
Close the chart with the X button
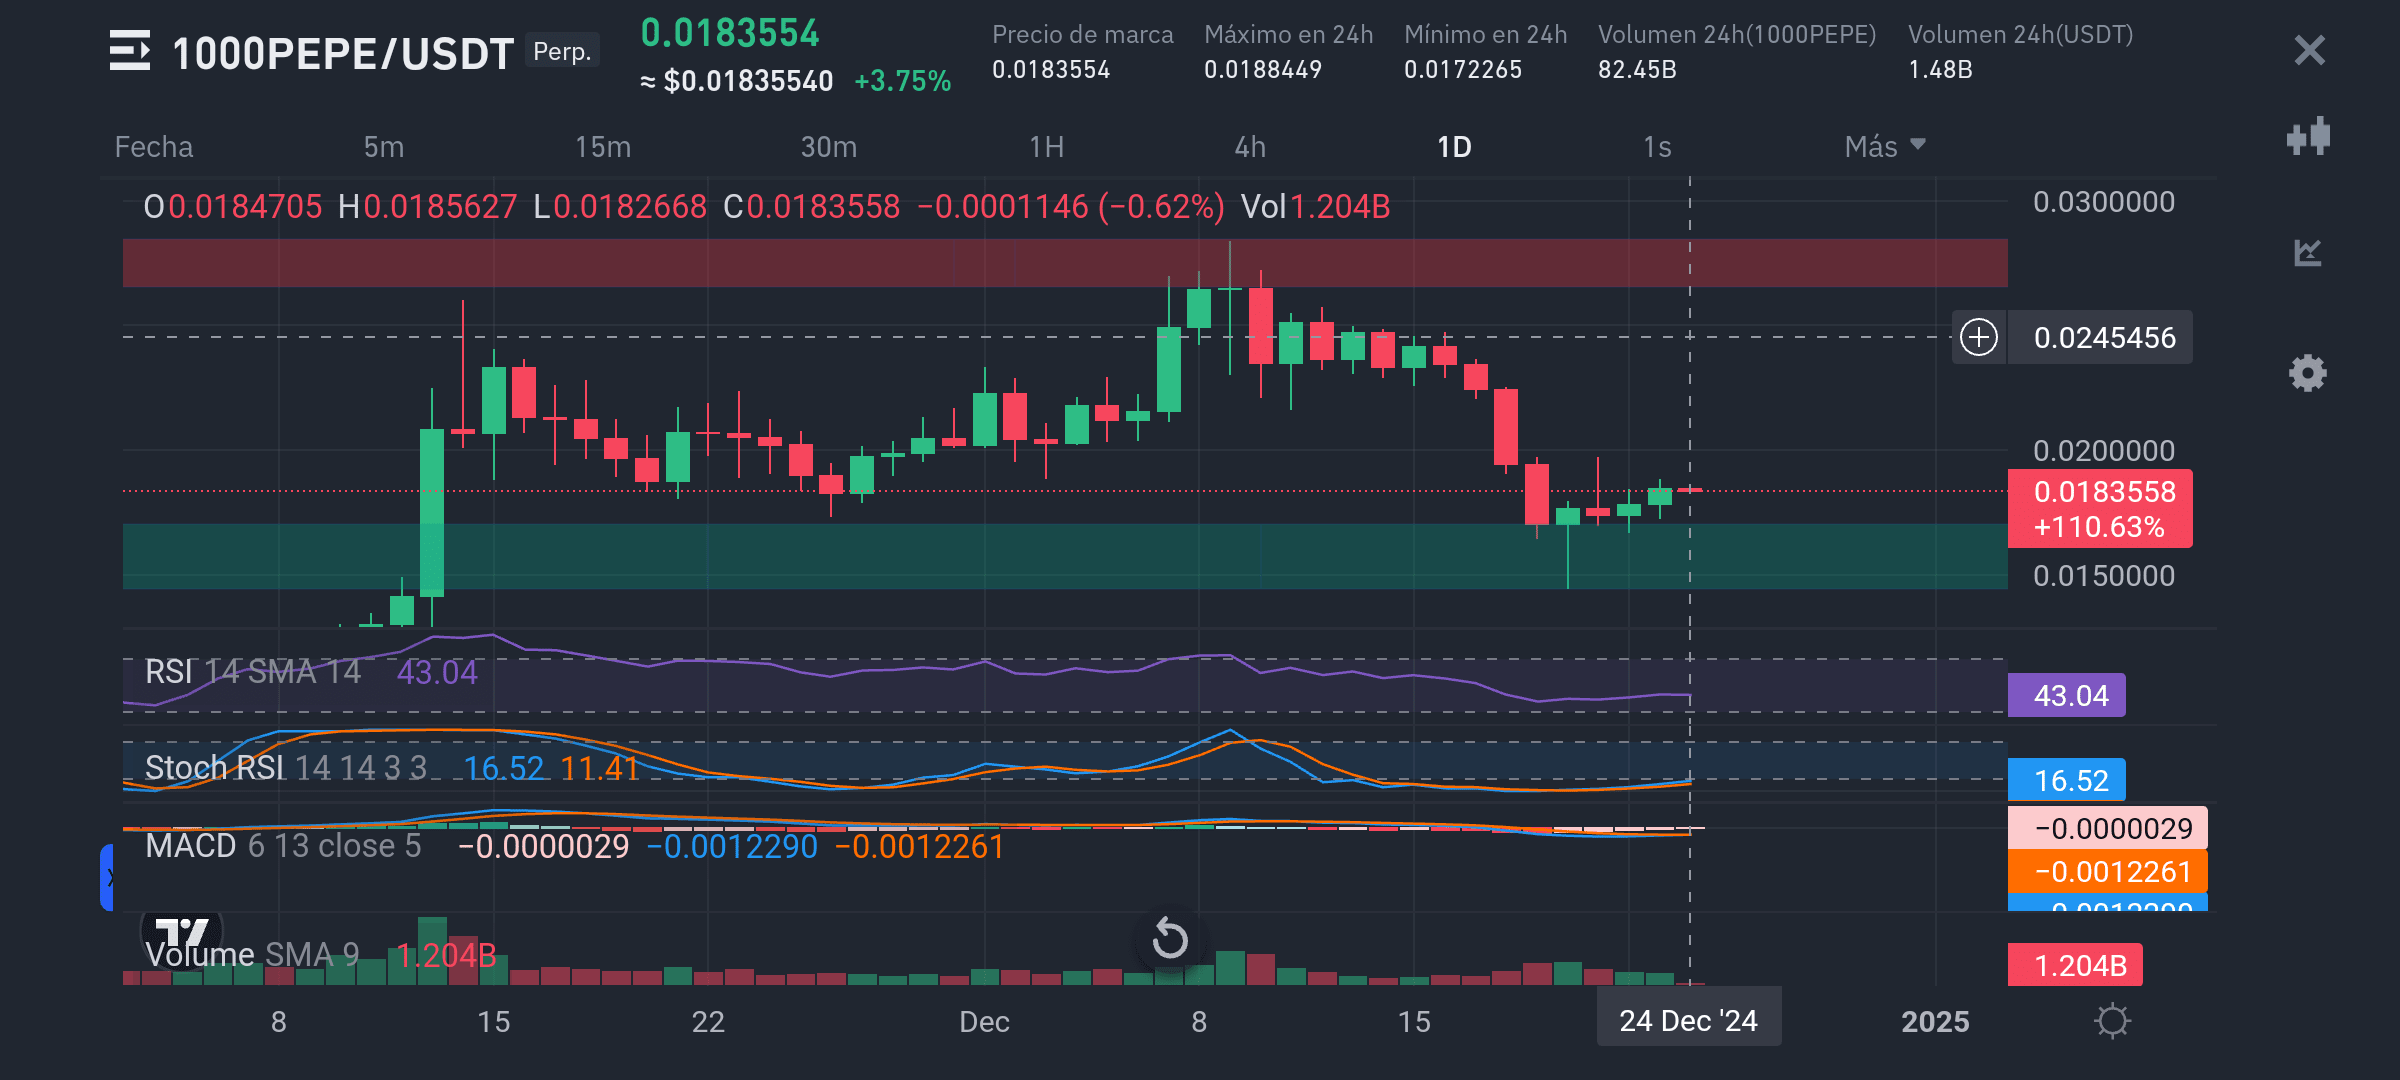2309,50
